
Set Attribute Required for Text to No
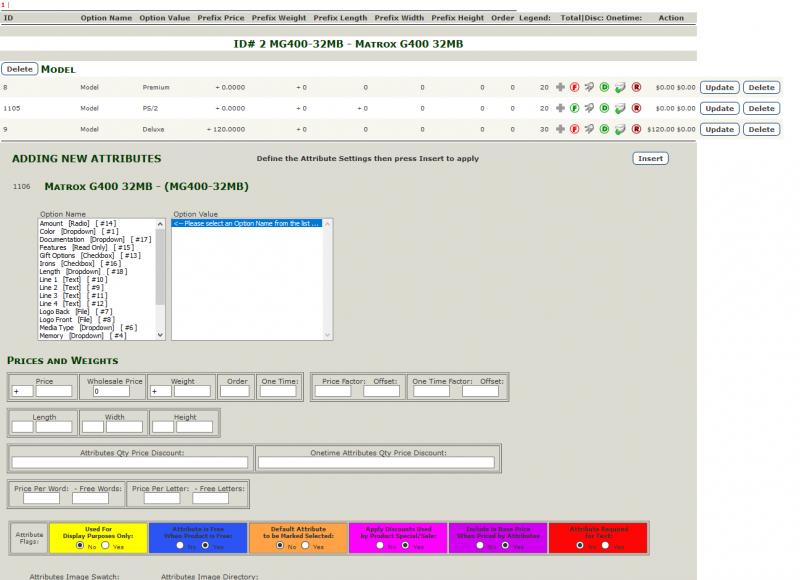pyautogui.click(x=580, y=545)
